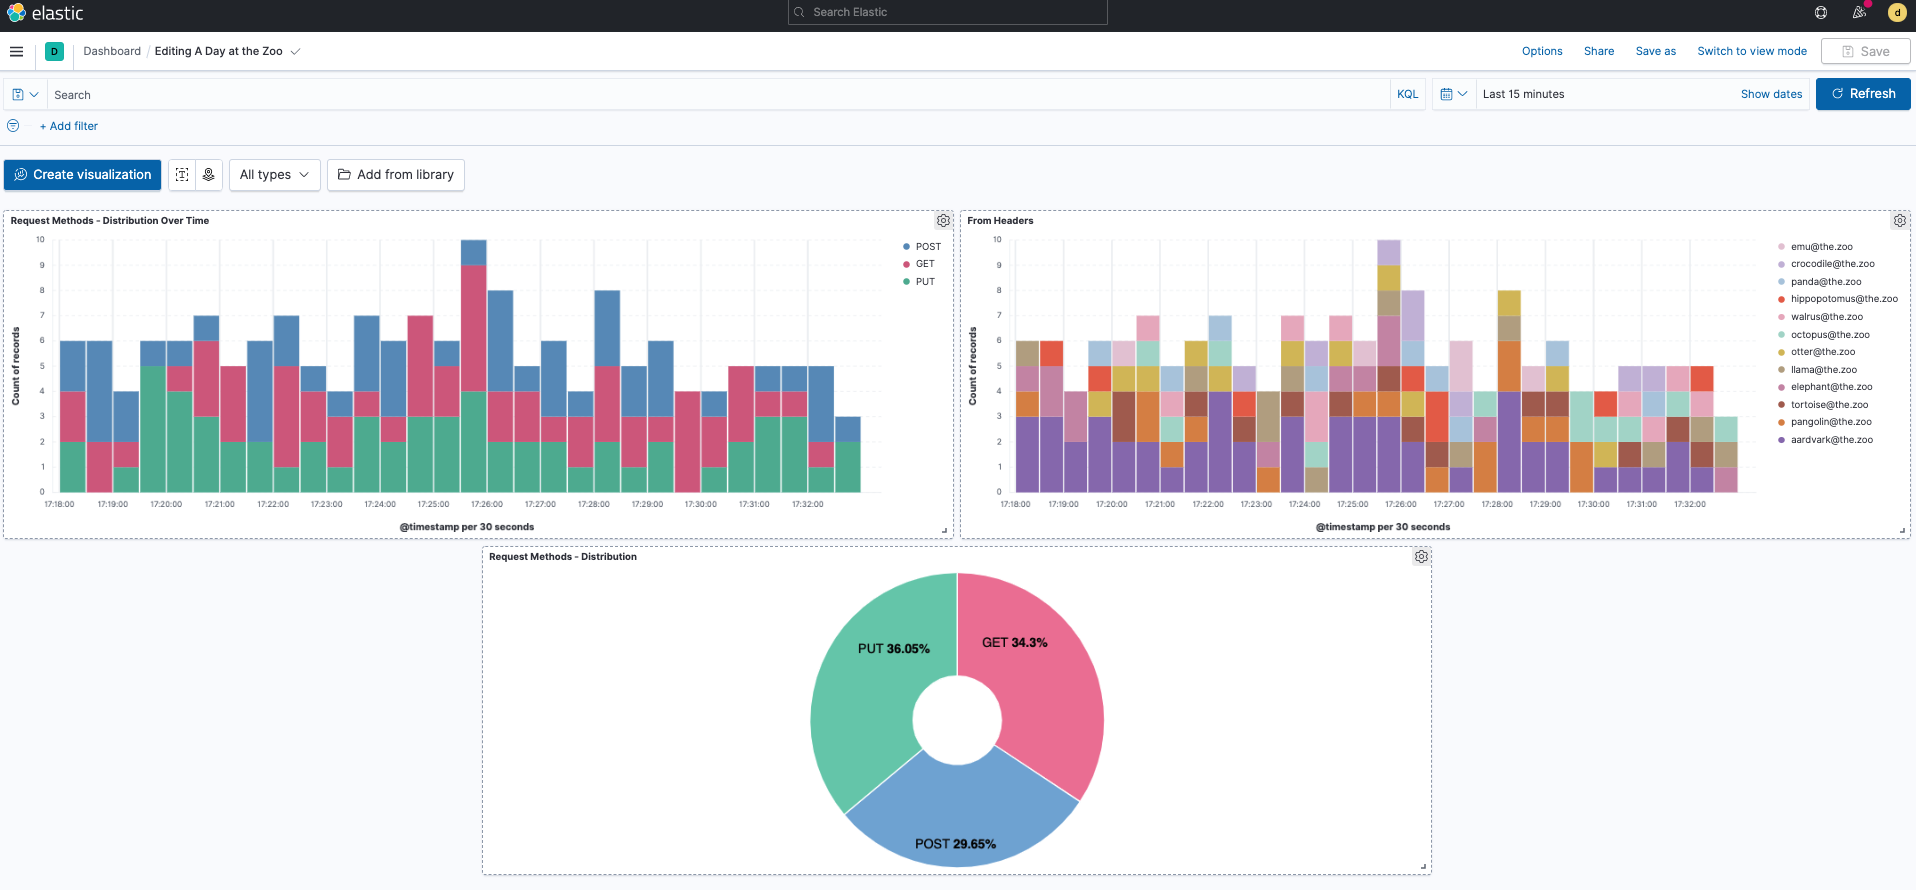
Task: Open the Share menu
Action: click(1598, 51)
